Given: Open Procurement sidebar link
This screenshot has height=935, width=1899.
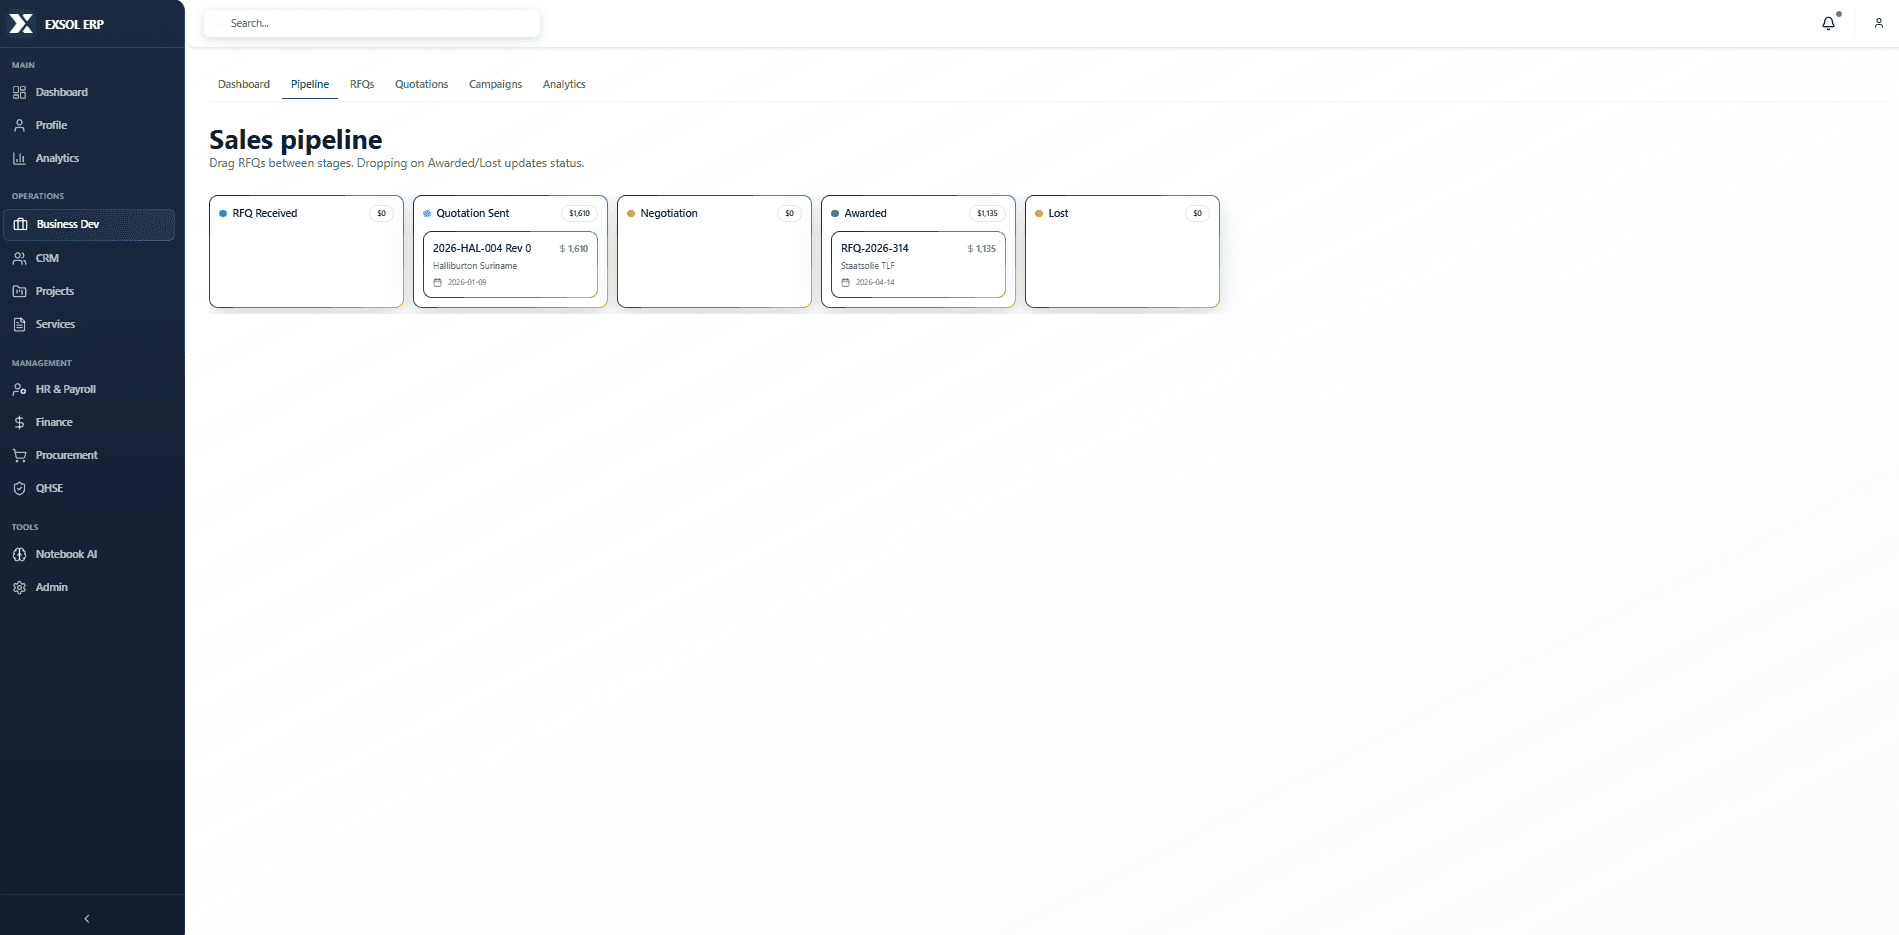Looking at the screenshot, I should click(x=88, y=455).
